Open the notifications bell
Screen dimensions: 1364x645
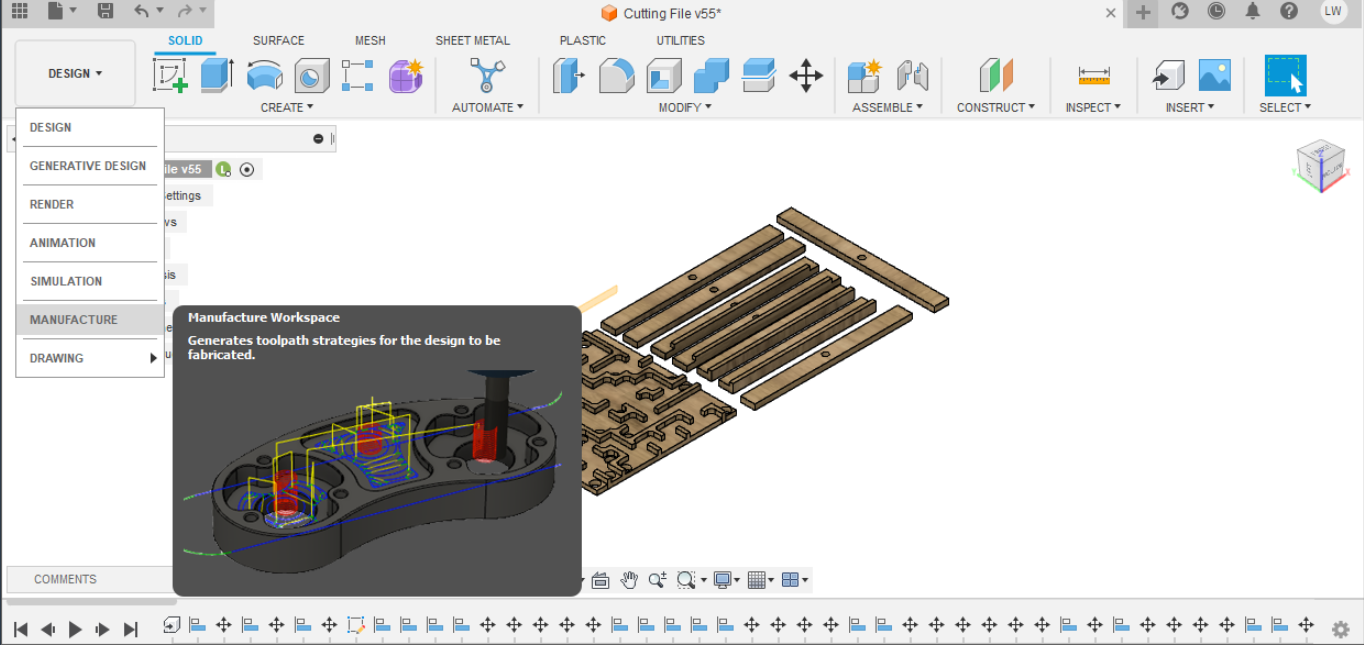1252,12
